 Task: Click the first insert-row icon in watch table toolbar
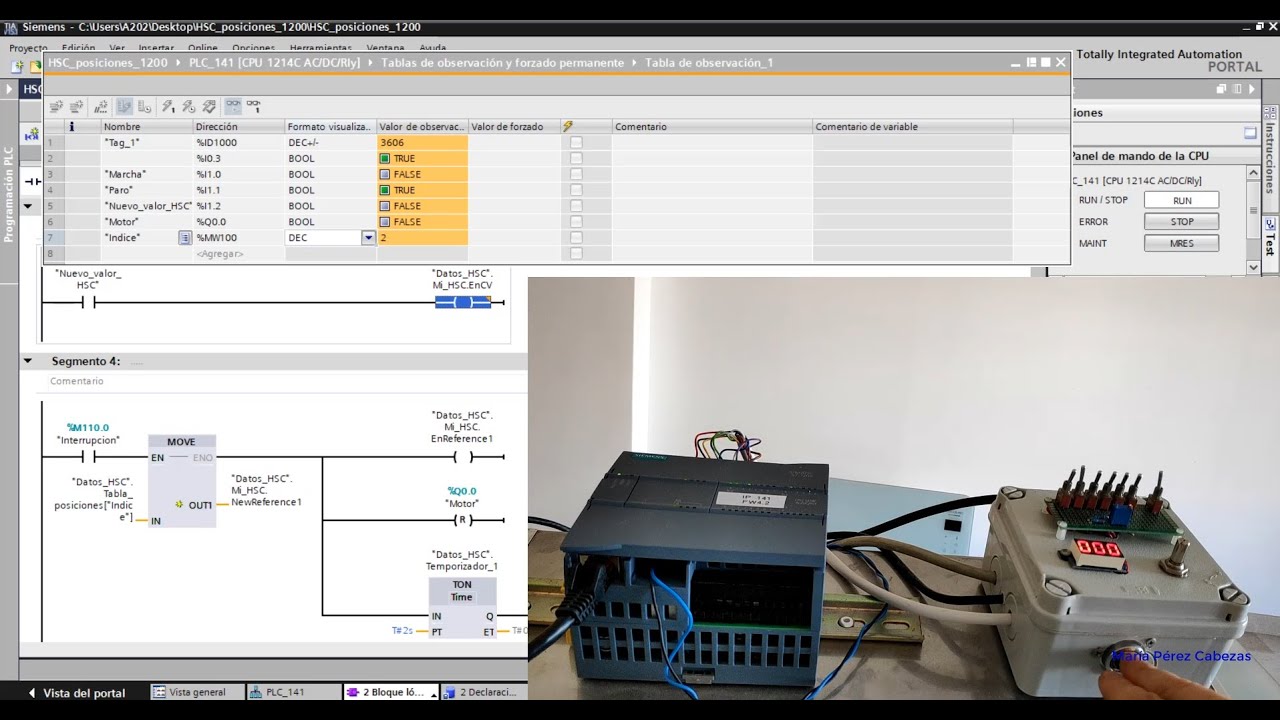[56, 106]
